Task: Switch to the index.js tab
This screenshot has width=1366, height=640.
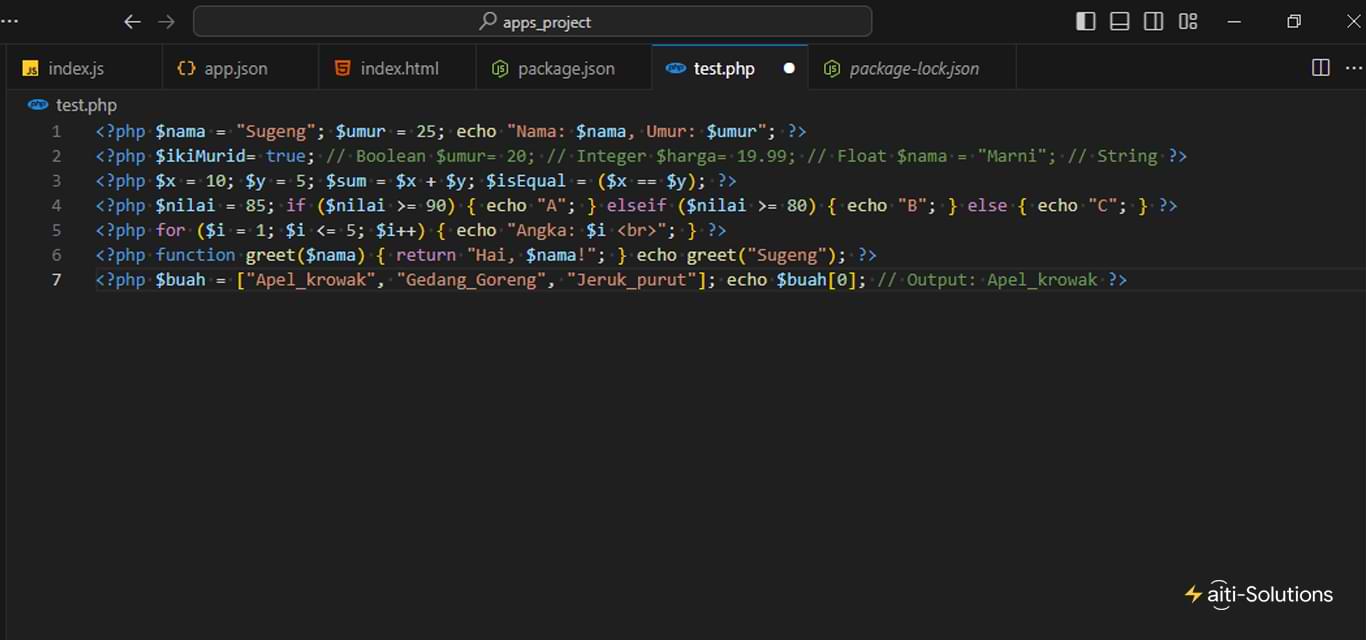Action: (x=83, y=68)
